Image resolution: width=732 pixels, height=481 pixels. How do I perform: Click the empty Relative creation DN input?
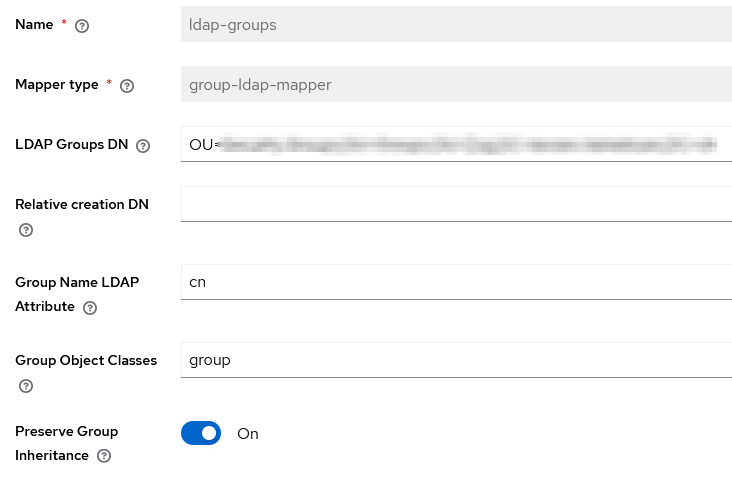[x=456, y=204]
